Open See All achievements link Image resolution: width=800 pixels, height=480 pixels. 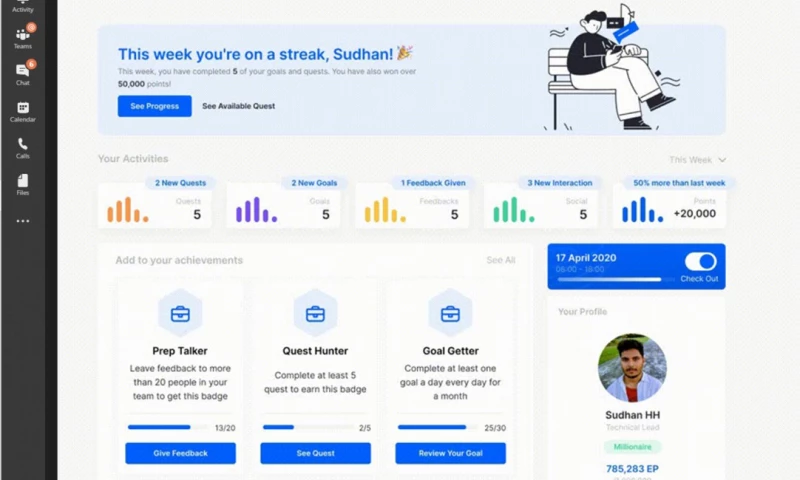coord(501,260)
